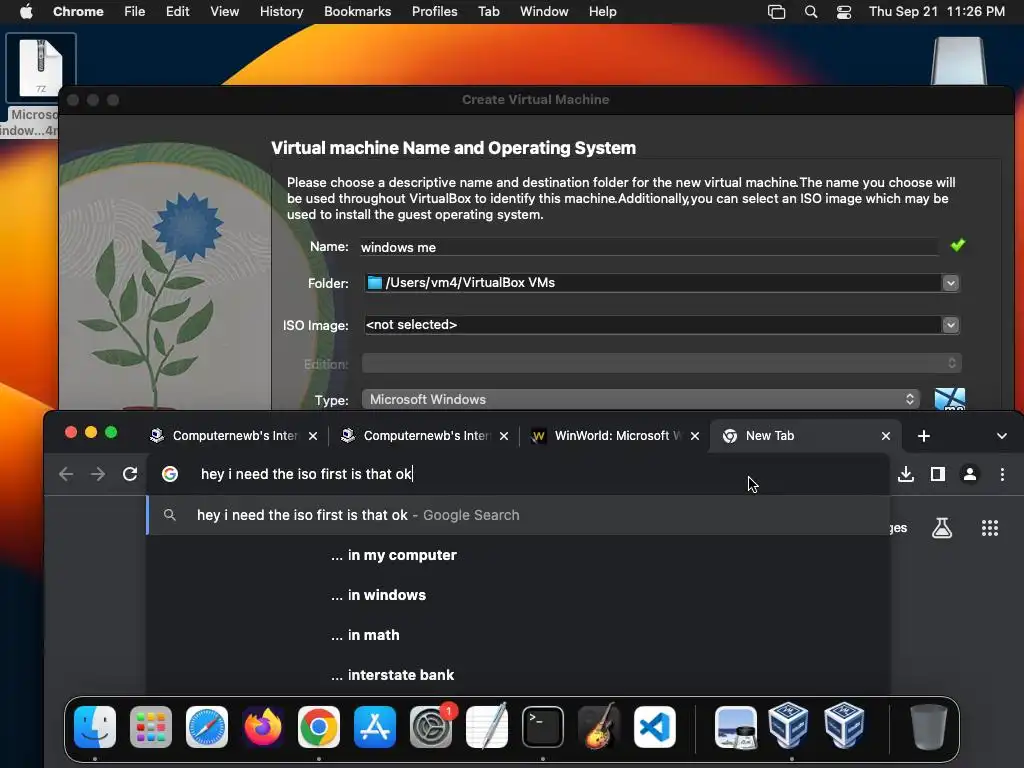Open the Window menu
The height and width of the screenshot is (768, 1024).
(544, 12)
